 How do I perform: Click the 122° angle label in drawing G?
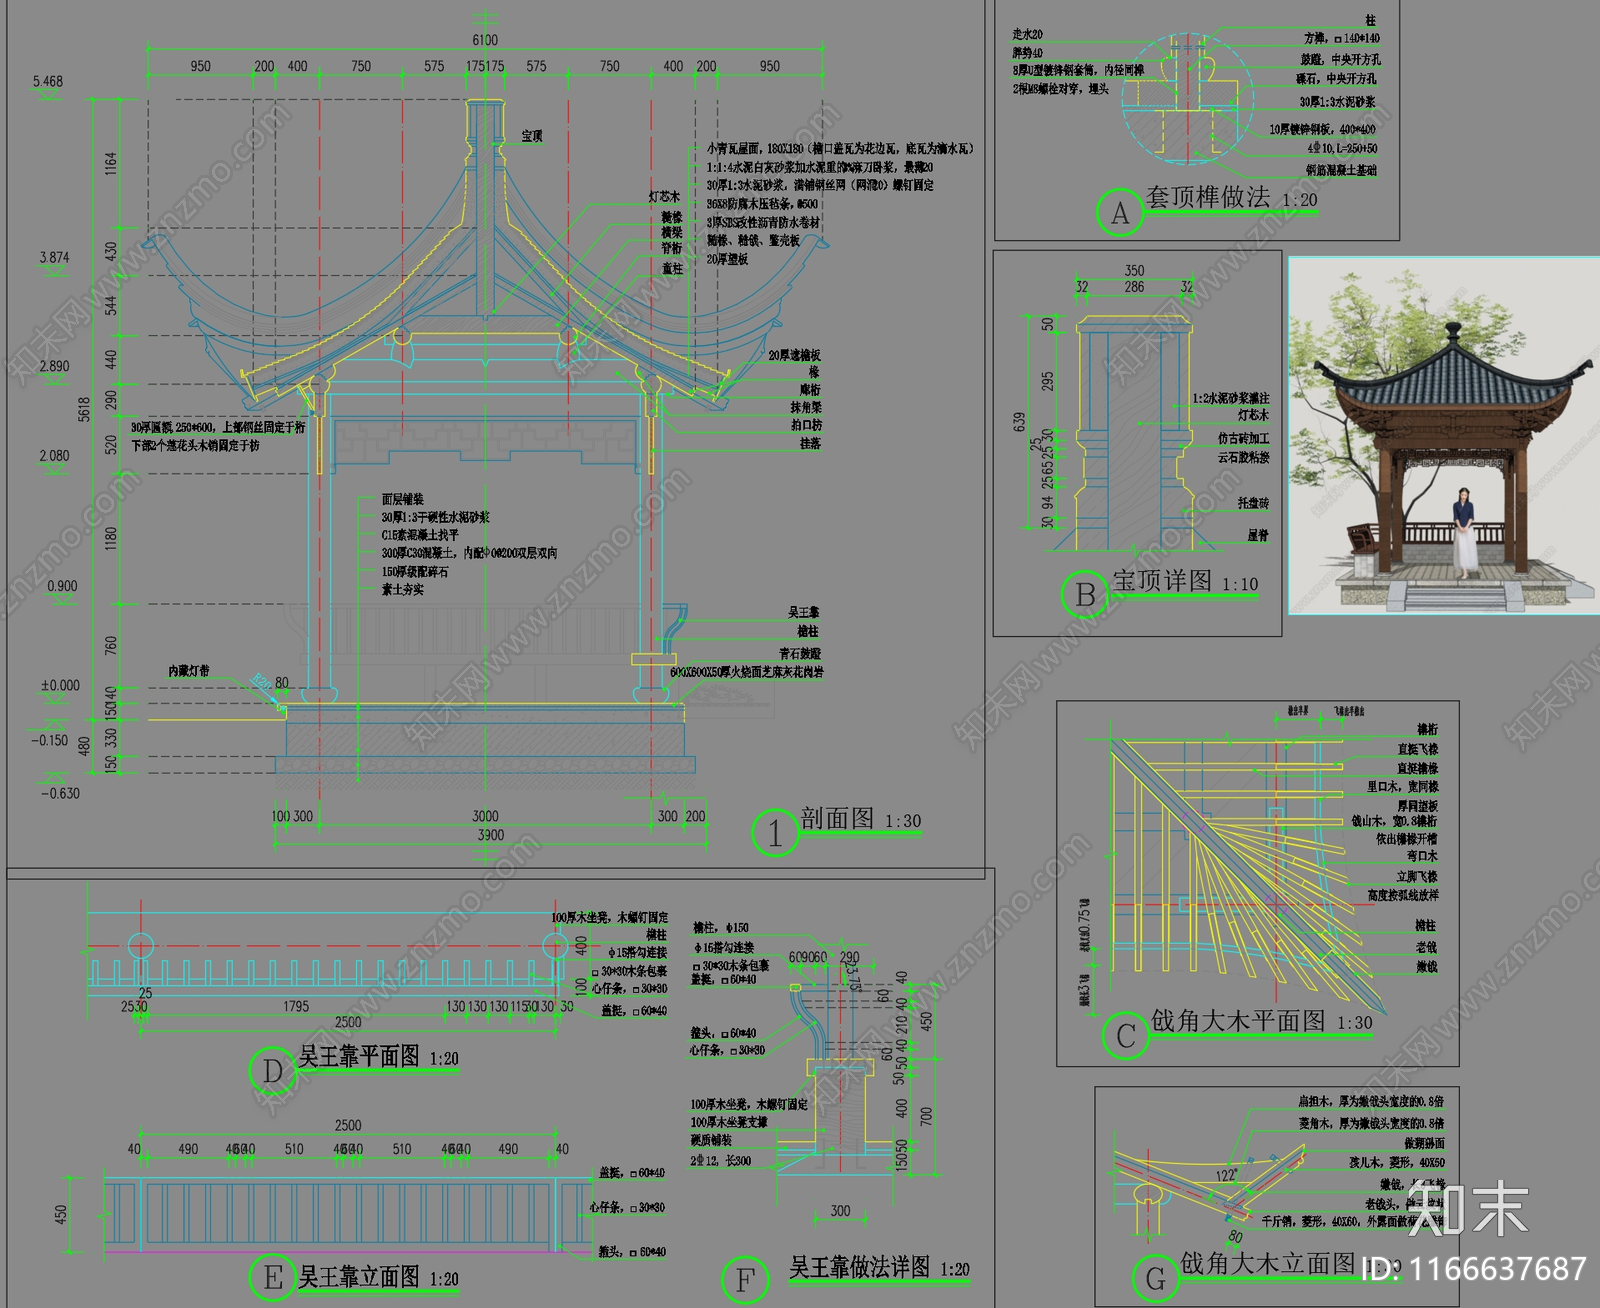pos(1227,1175)
